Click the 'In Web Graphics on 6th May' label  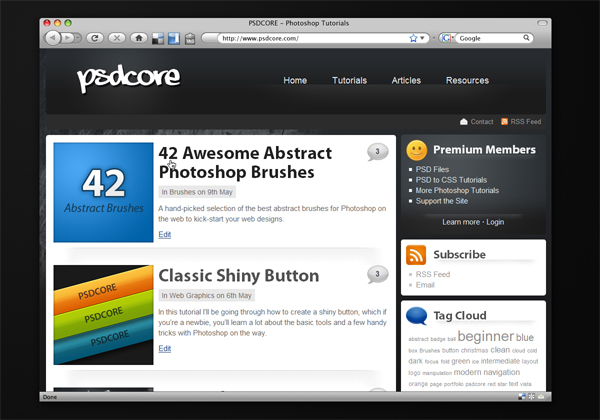pos(206,295)
